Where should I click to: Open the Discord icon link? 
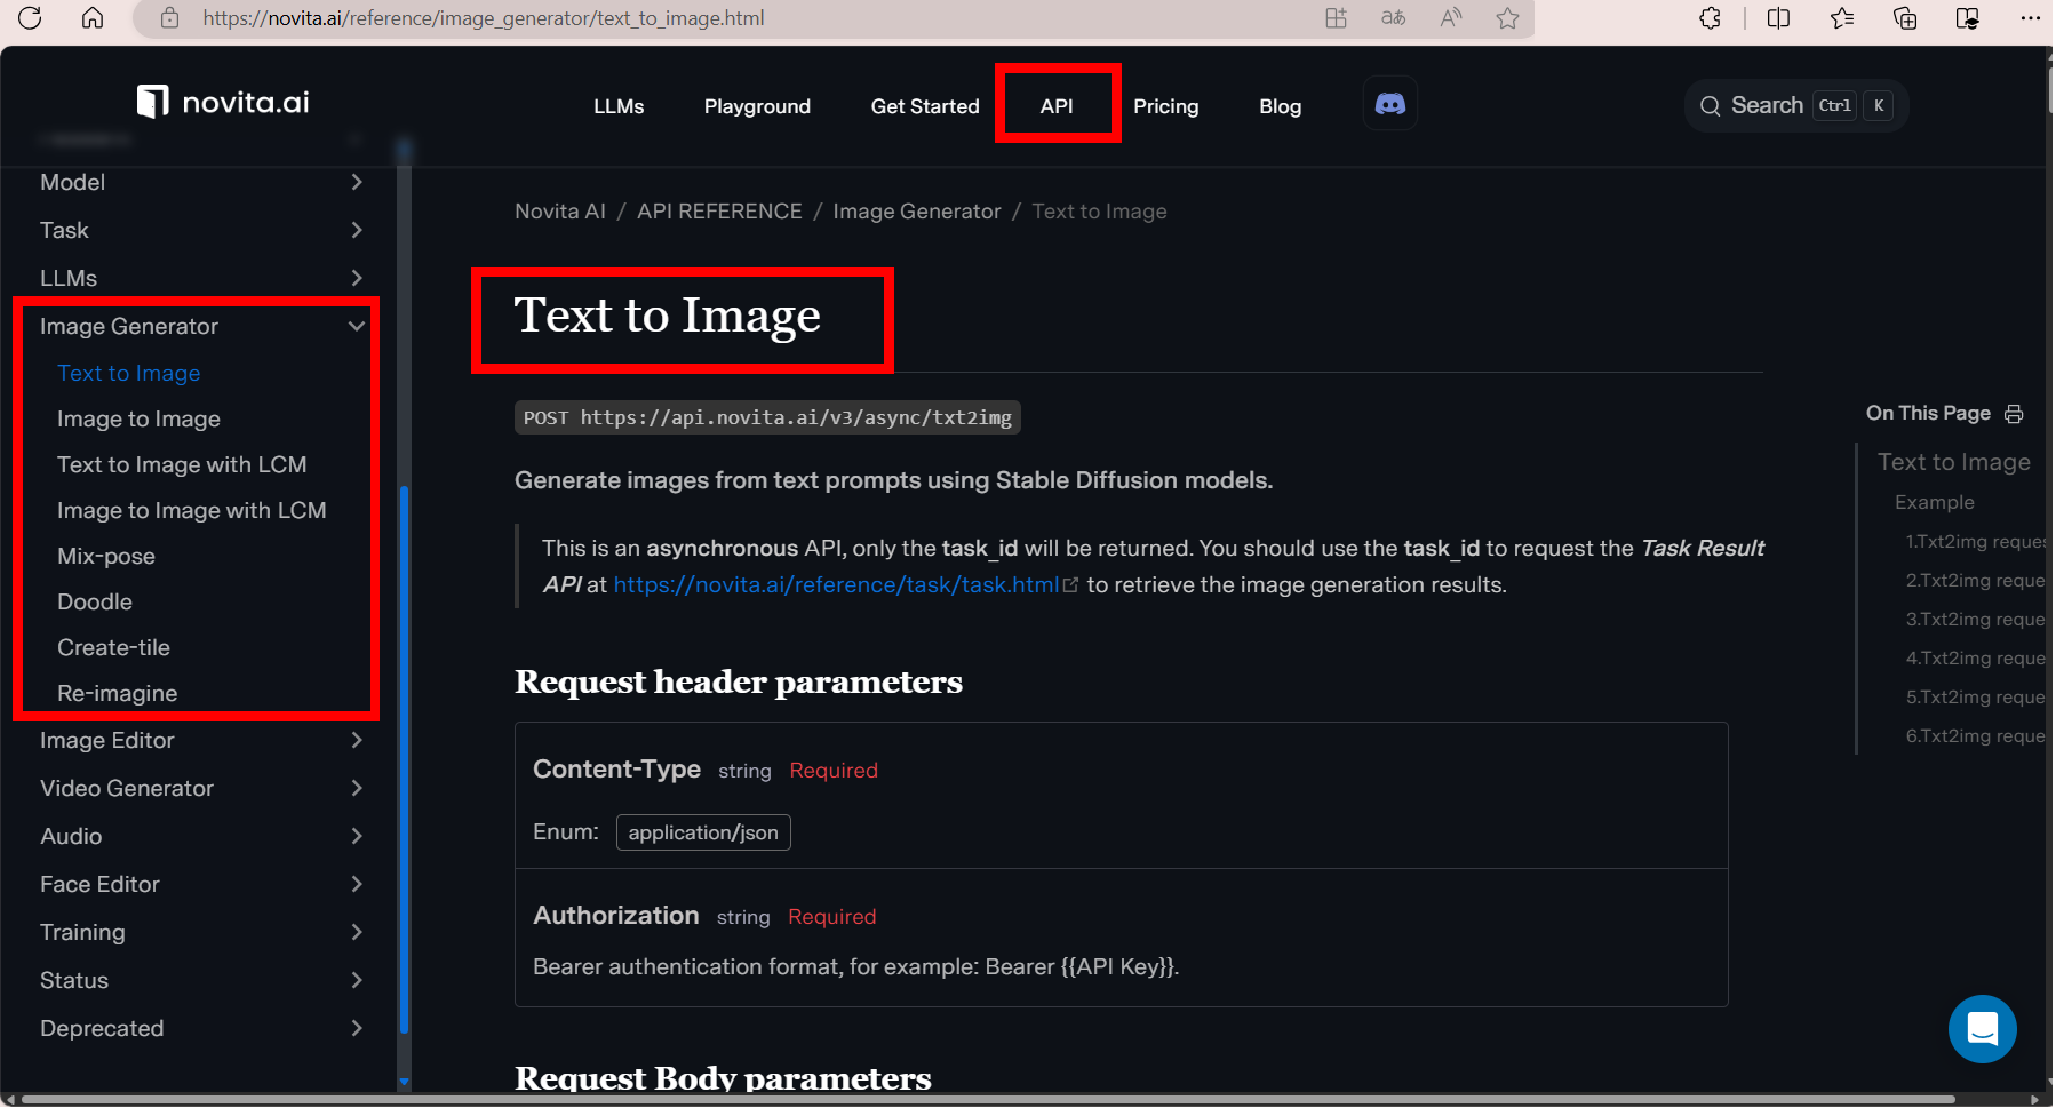tap(1390, 104)
